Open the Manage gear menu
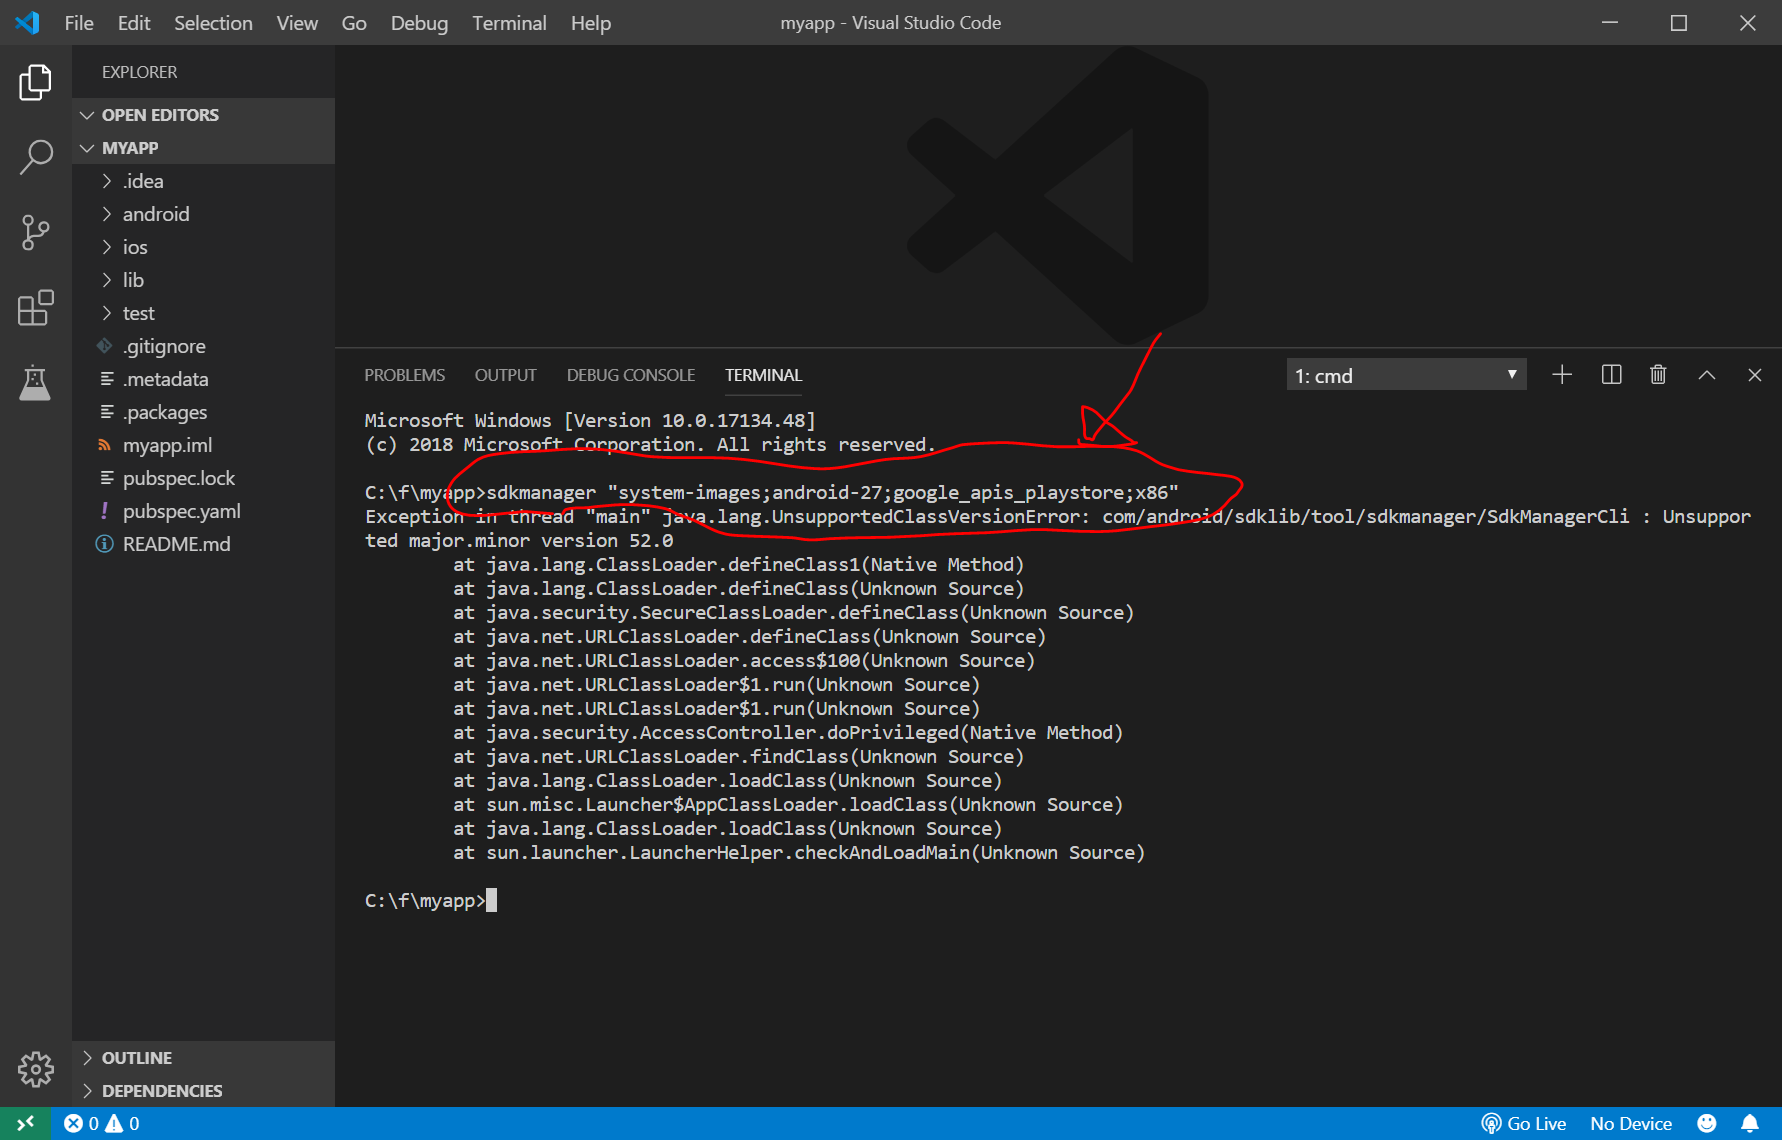1782x1140 pixels. tap(35, 1069)
